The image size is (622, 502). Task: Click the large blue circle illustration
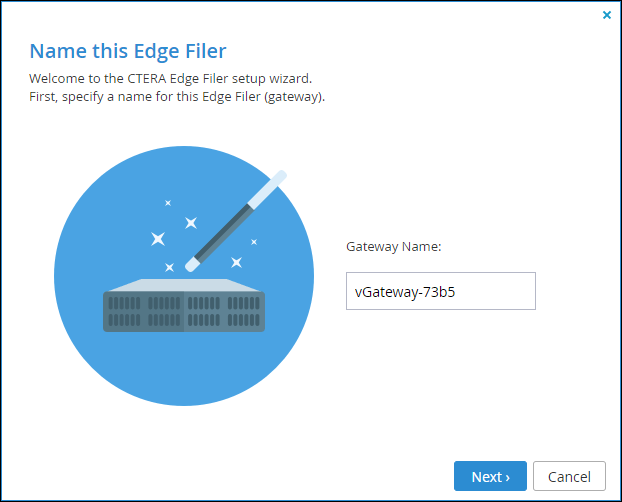[184, 276]
